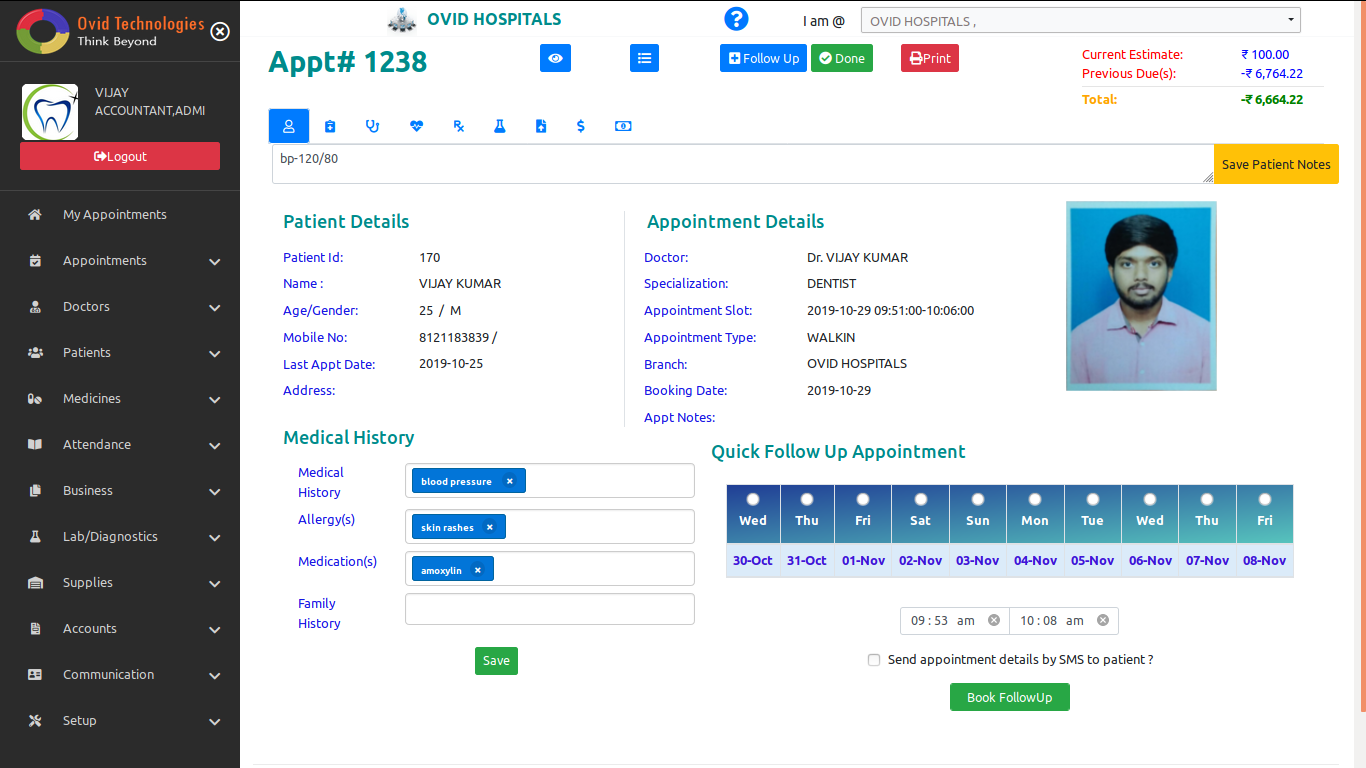This screenshot has height=768, width=1366.
Task: Expand the Setup sidebar menu chevron
Action: click(215, 722)
